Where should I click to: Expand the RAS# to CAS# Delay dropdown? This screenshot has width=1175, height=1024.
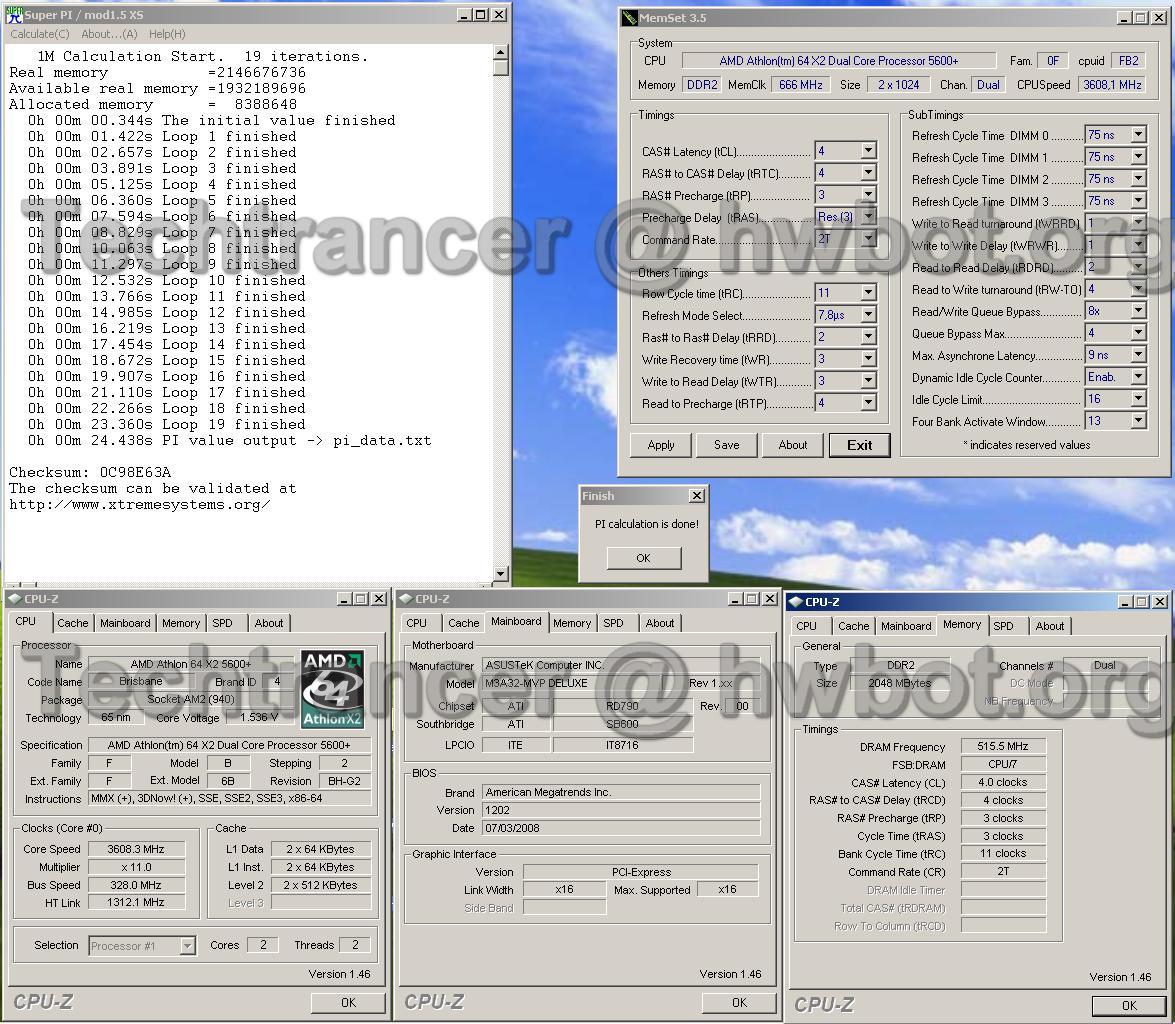[x=868, y=172]
